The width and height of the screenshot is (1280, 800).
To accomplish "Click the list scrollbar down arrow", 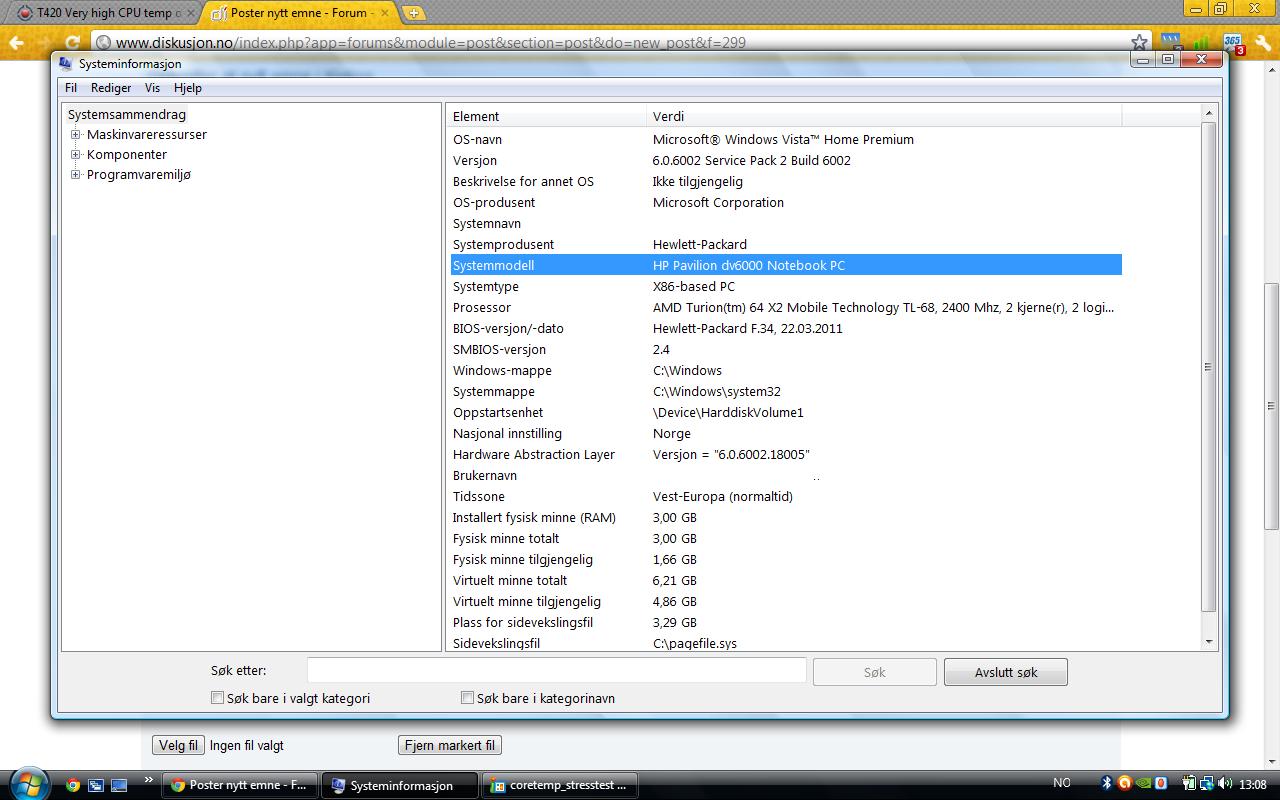I will tap(1208, 641).
